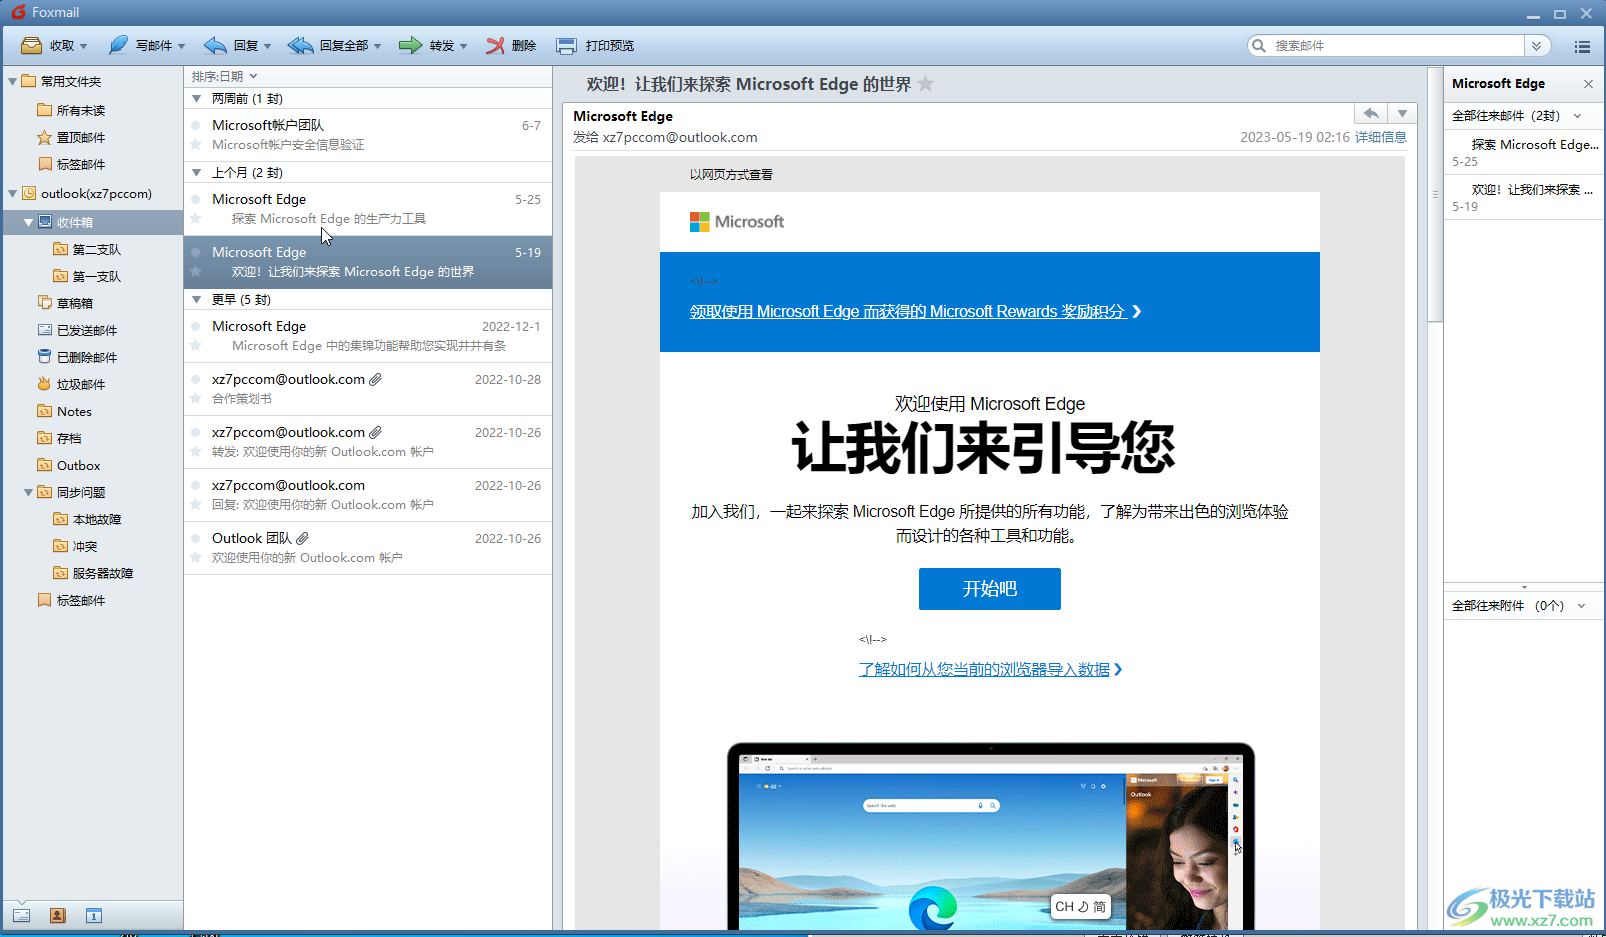Collapse the 两周前 (1 封) group
Screen dimensions: 1606x937
coord(197,99)
